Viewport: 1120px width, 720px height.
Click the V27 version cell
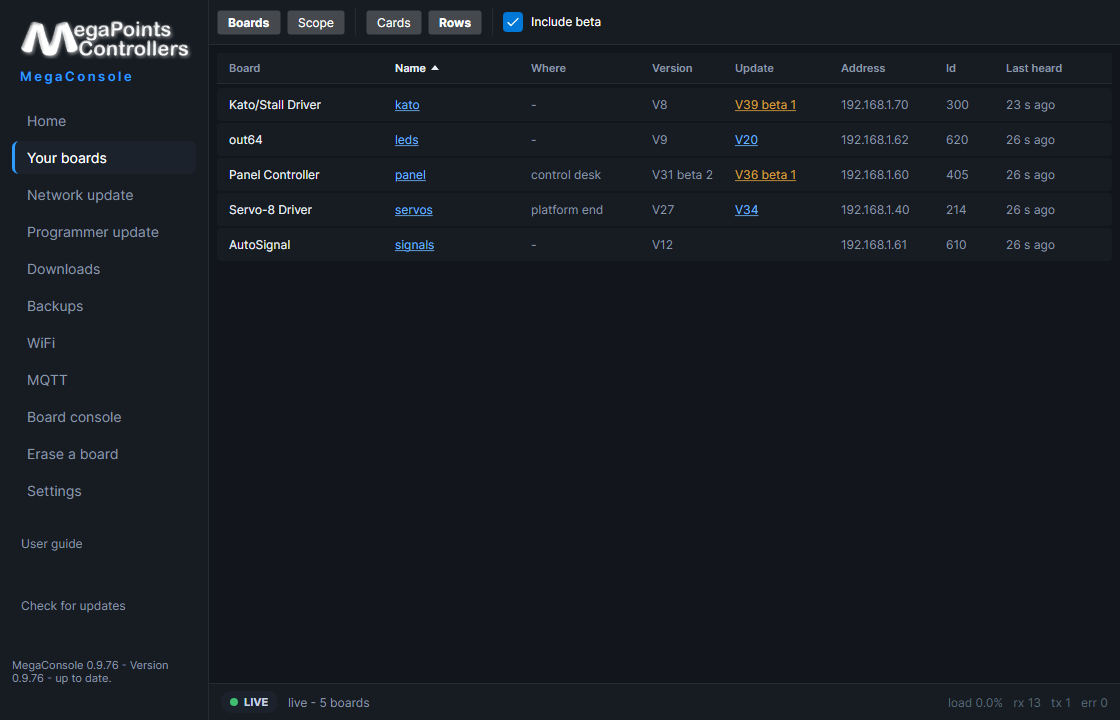(x=664, y=210)
